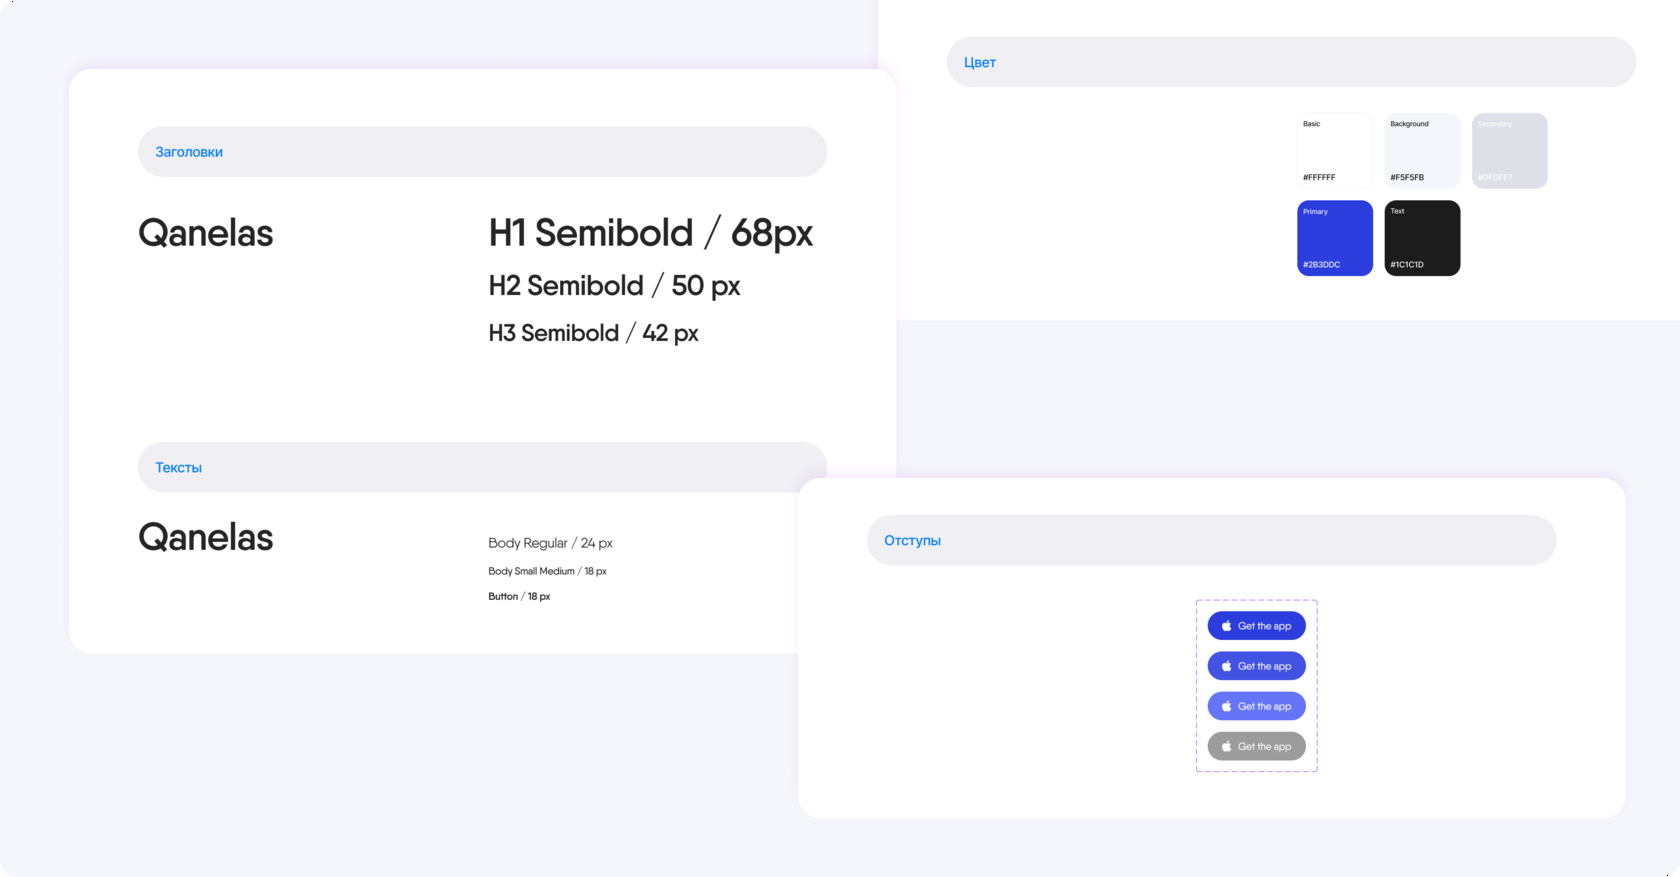
Task: Open the 'Цвет' section header
Action: pyautogui.click(x=1291, y=62)
